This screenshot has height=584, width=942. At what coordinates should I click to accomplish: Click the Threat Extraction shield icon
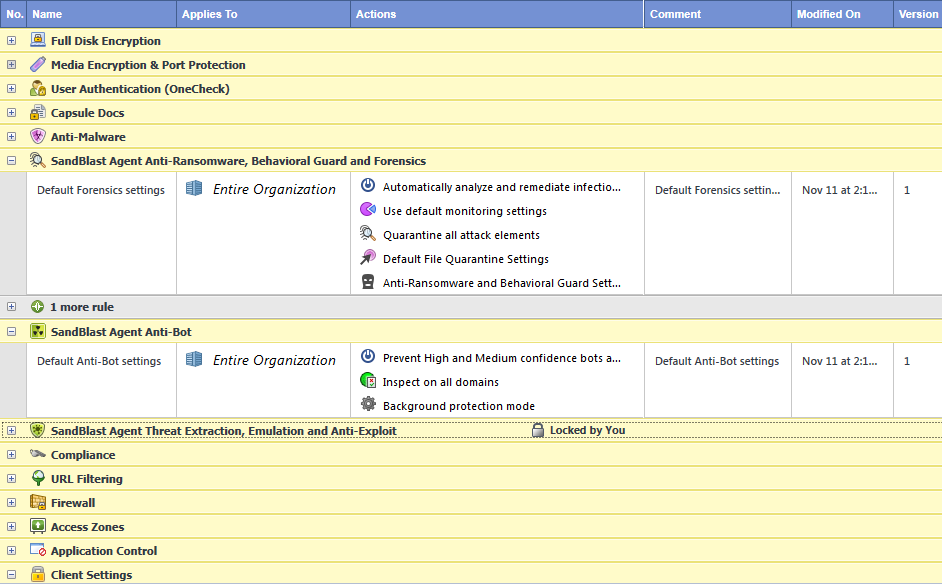pyautogui.click(x=38, y=430)
